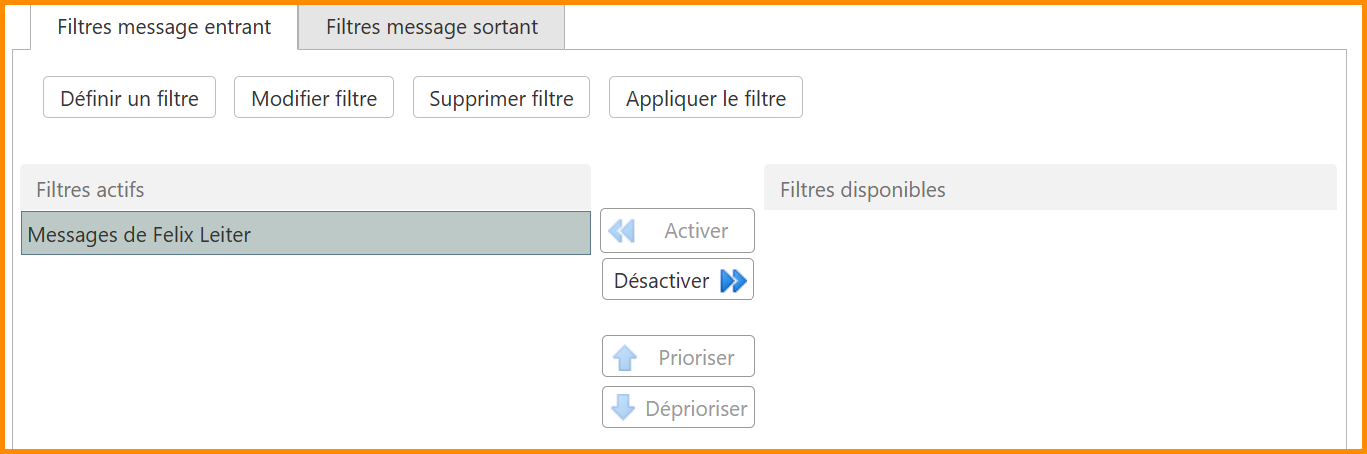
Task: Click the Filtres disponibles list header
Action: [1050, 189]
